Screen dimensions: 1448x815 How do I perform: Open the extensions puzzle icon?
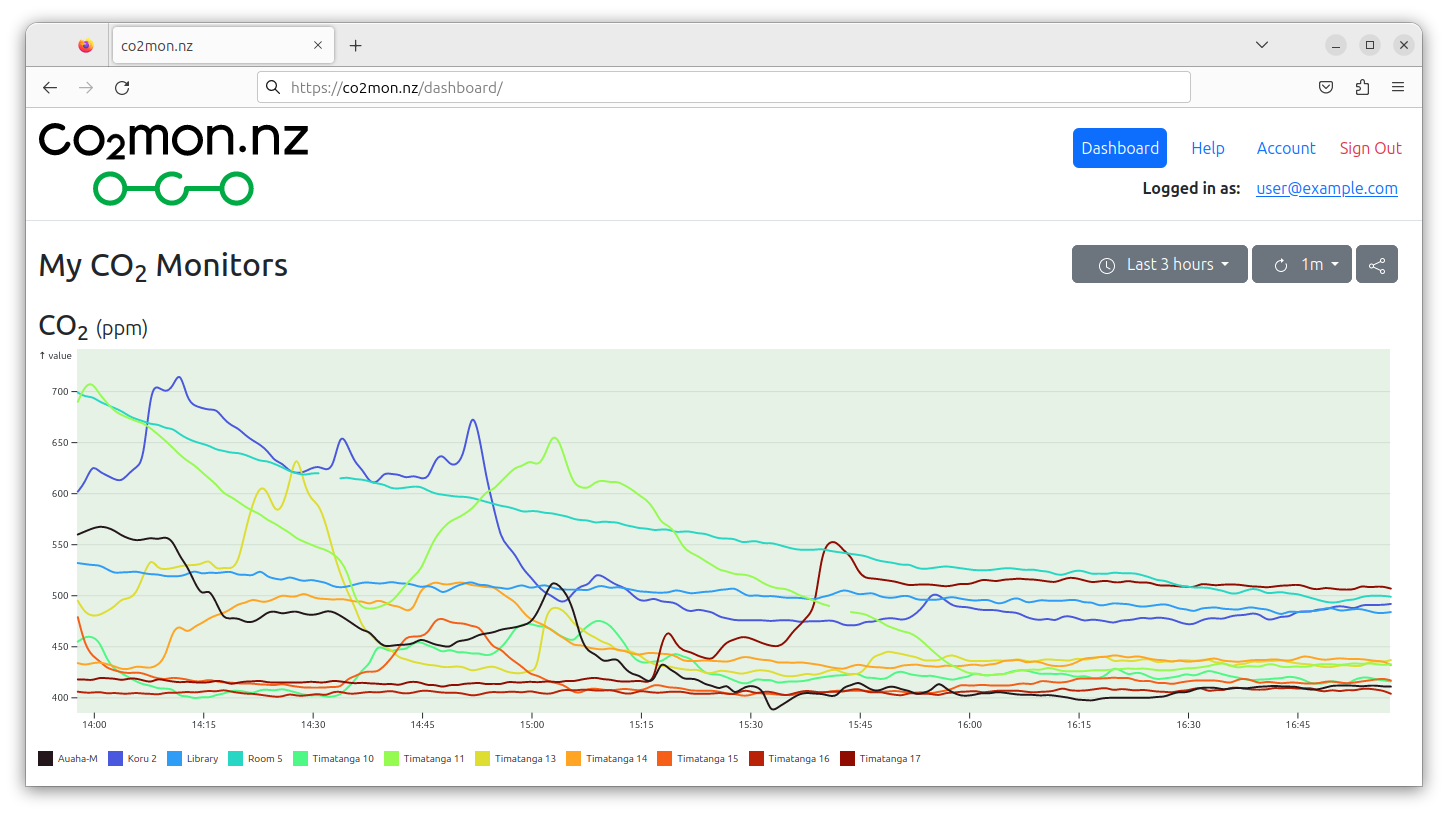tap(1362, 87)
